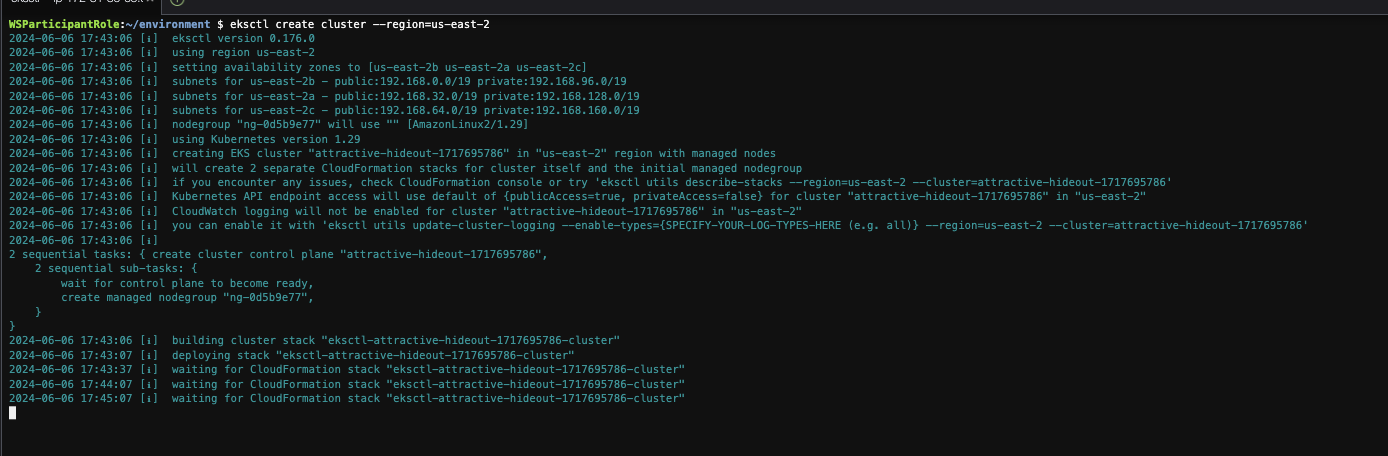
Task: Click the 'subnets for us-east-2a' line
Action: pos(324,96)
